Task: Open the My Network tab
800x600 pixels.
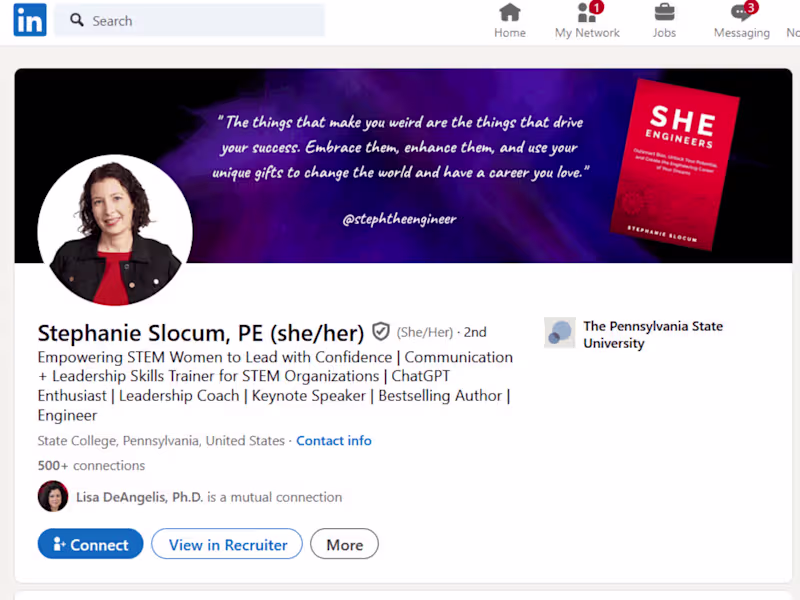Action: [x=587, y=21]
